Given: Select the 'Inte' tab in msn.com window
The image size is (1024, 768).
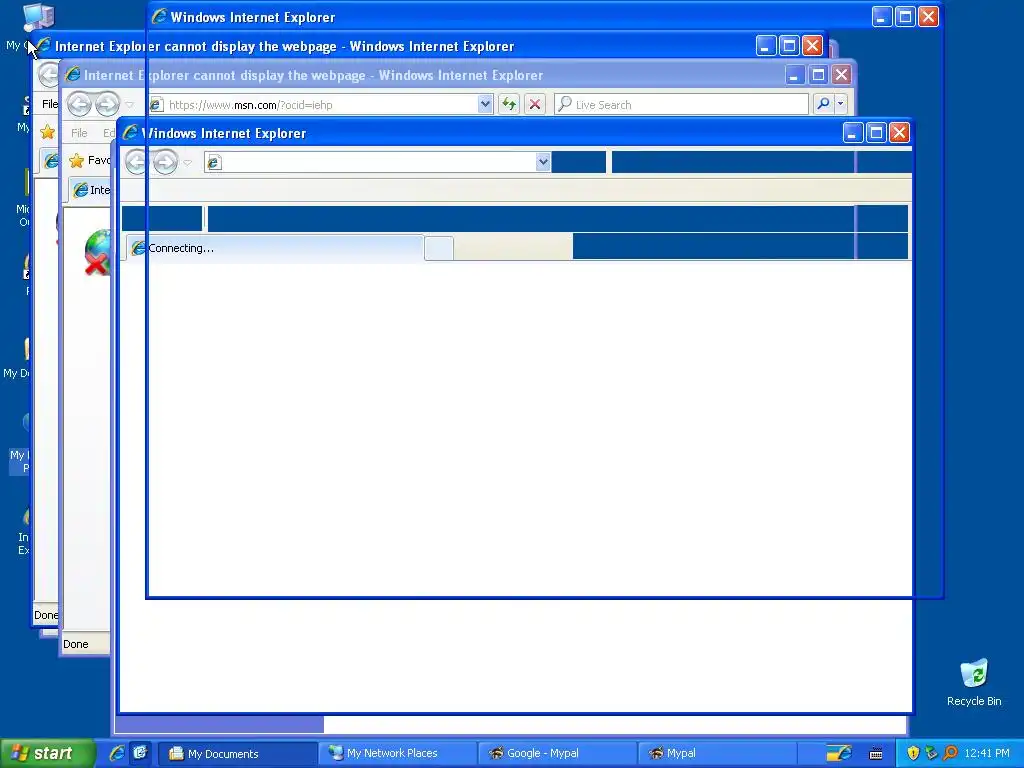Looking at the screenshot, I should point(90,190).
